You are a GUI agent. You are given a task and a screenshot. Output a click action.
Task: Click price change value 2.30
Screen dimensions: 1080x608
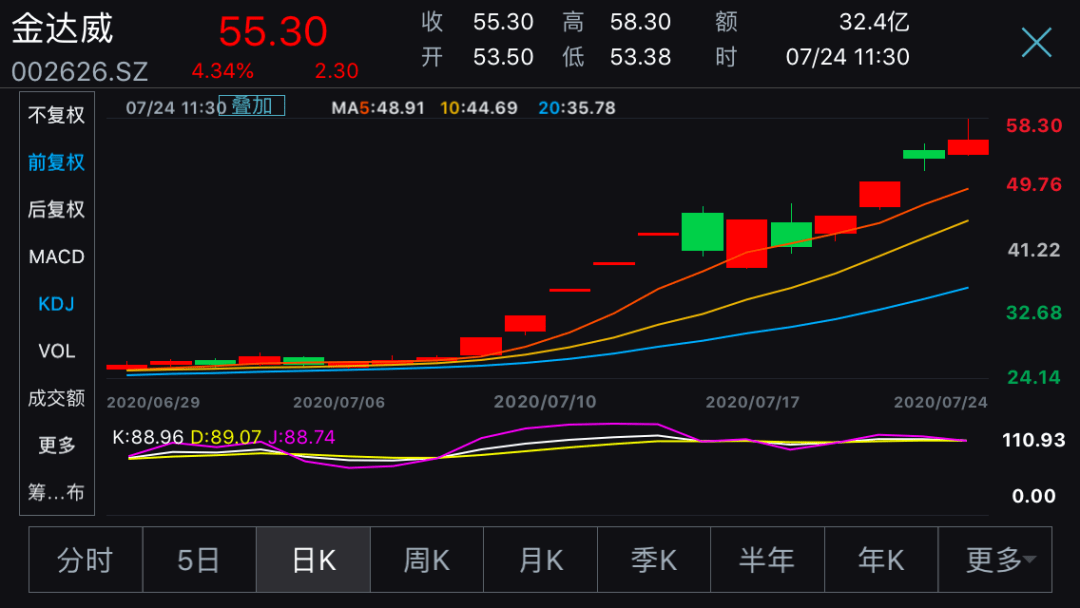coord(336,71)
